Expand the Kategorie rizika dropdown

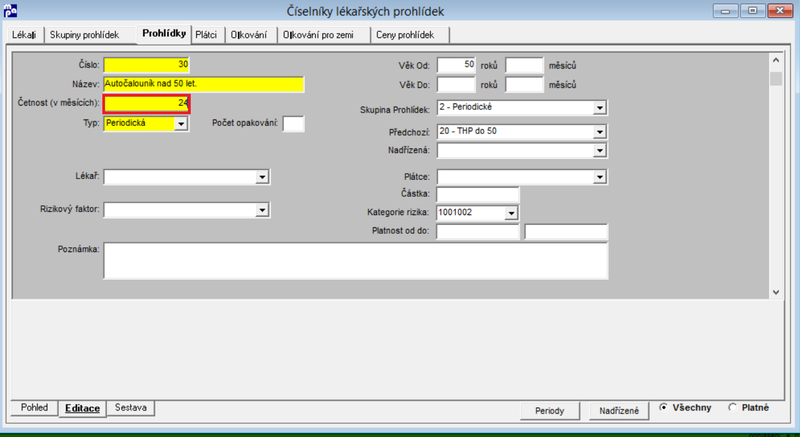pyautogui.click(x=511, y=213)
